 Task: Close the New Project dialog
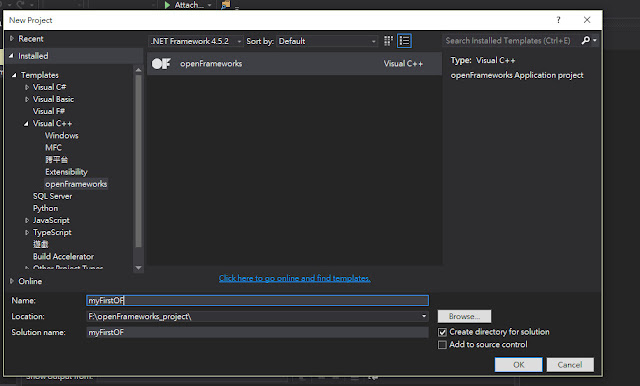(587, 20)
